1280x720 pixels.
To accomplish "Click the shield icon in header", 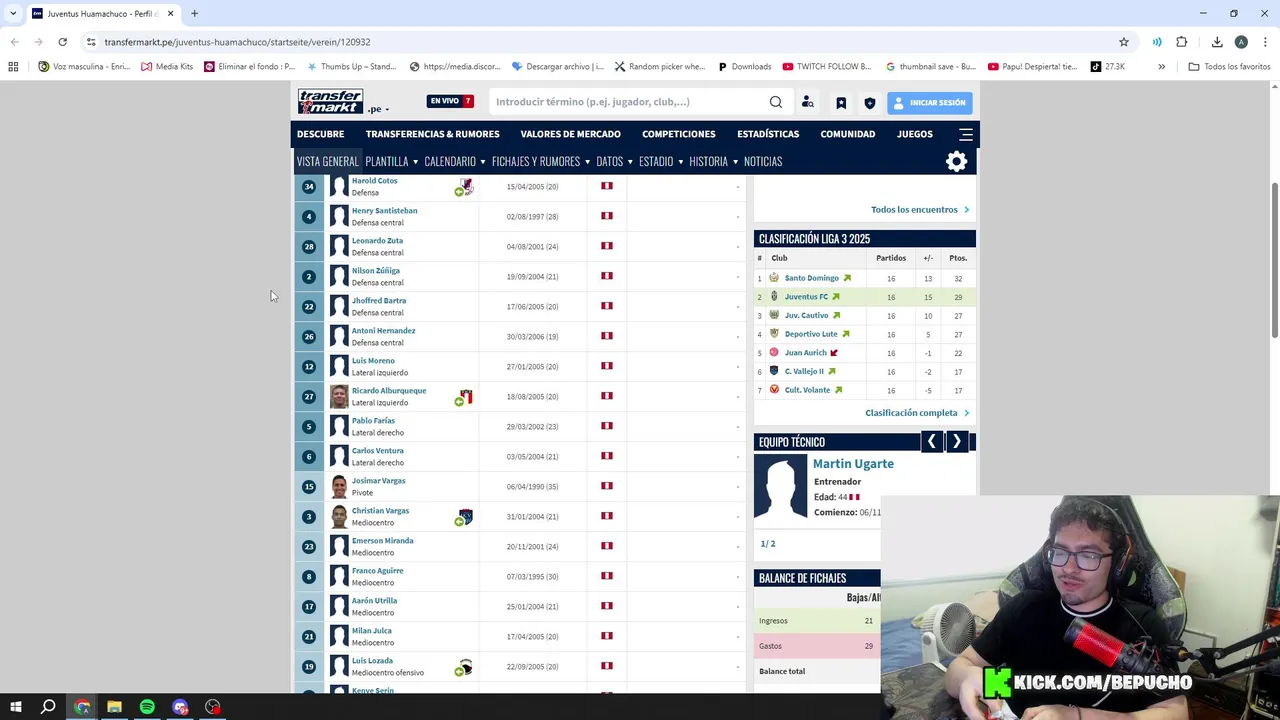I will pos(870,102).
